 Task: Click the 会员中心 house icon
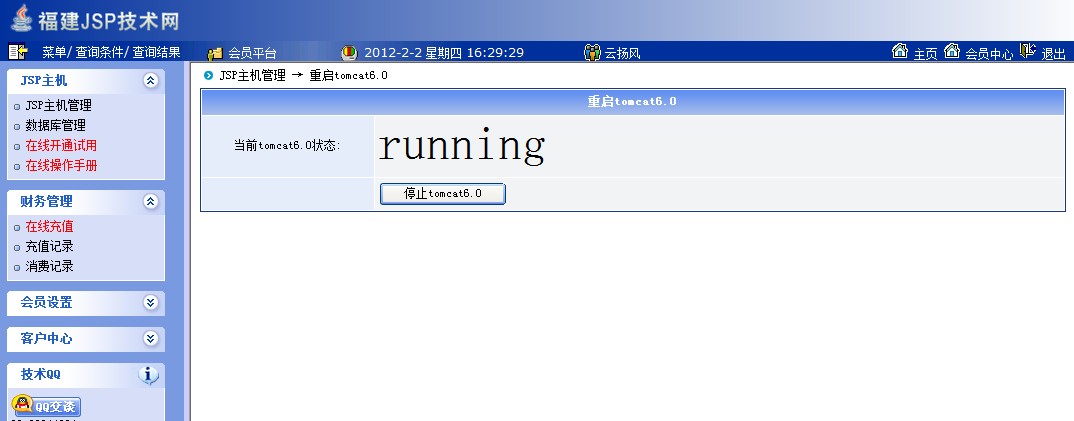tap(952, 52)
